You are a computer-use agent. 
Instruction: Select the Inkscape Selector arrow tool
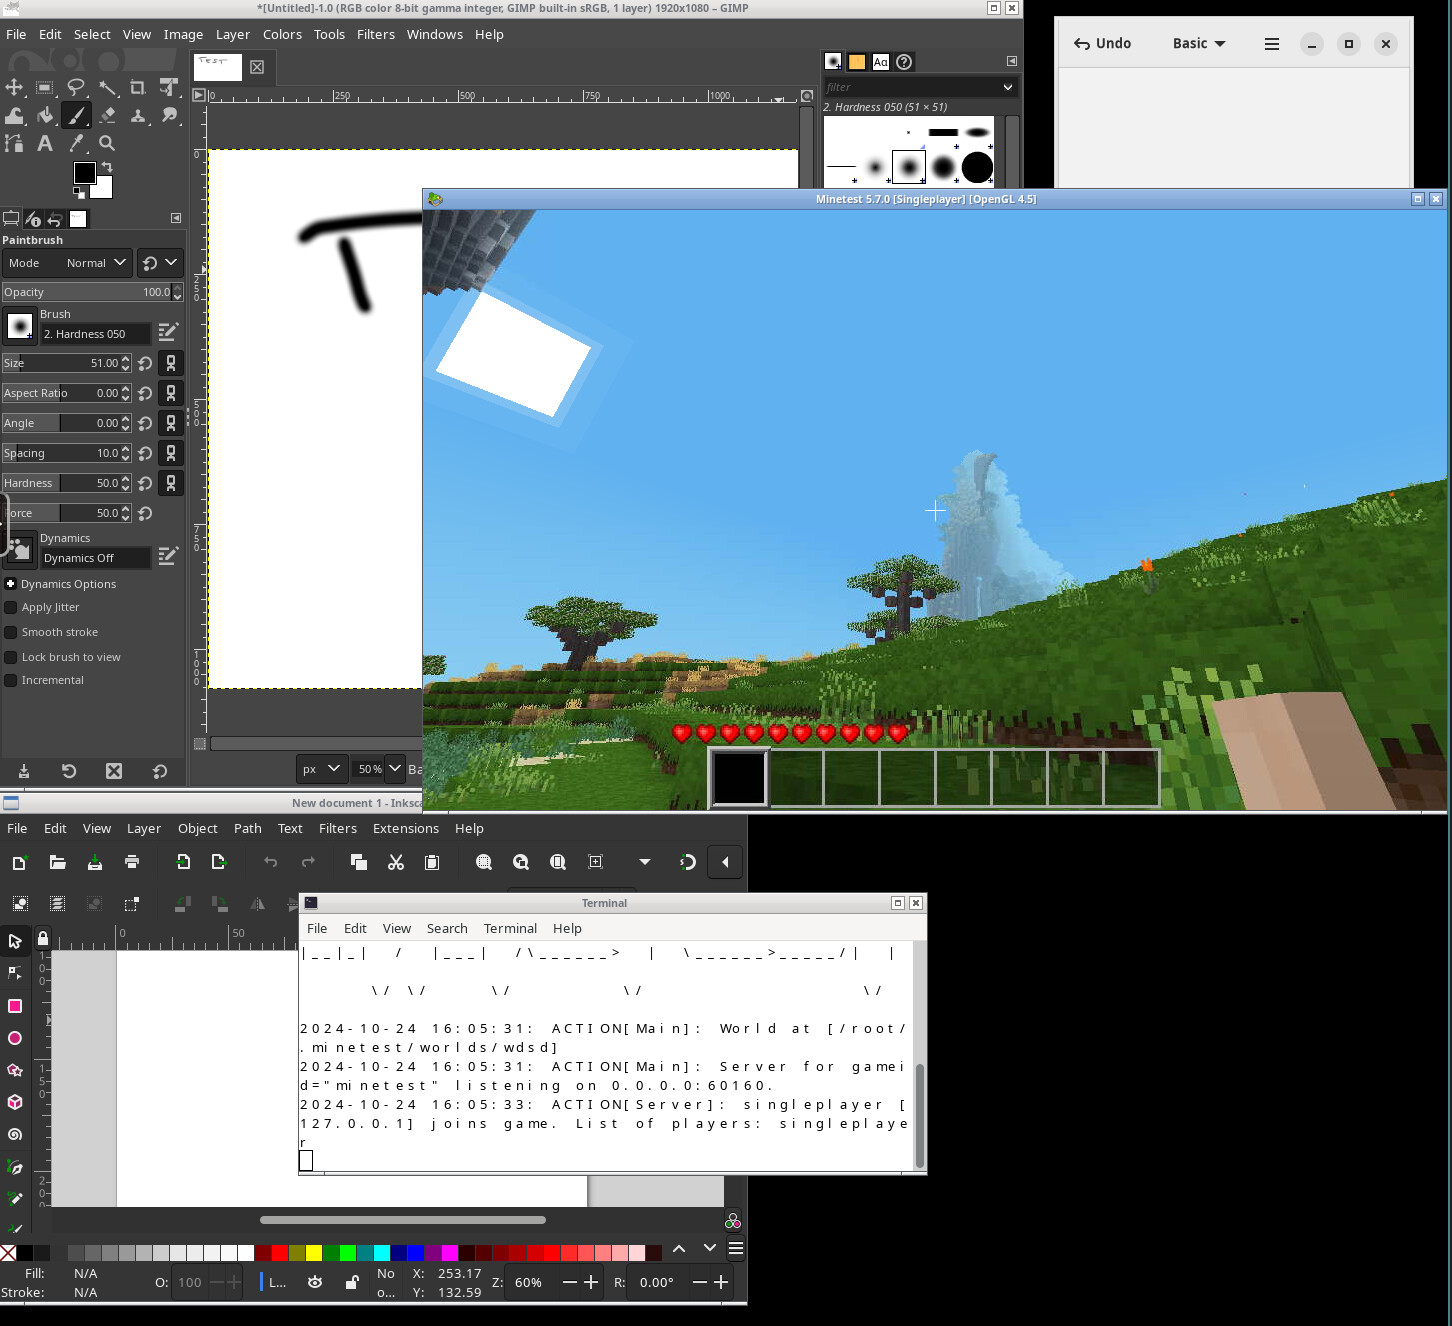(15, 941)
